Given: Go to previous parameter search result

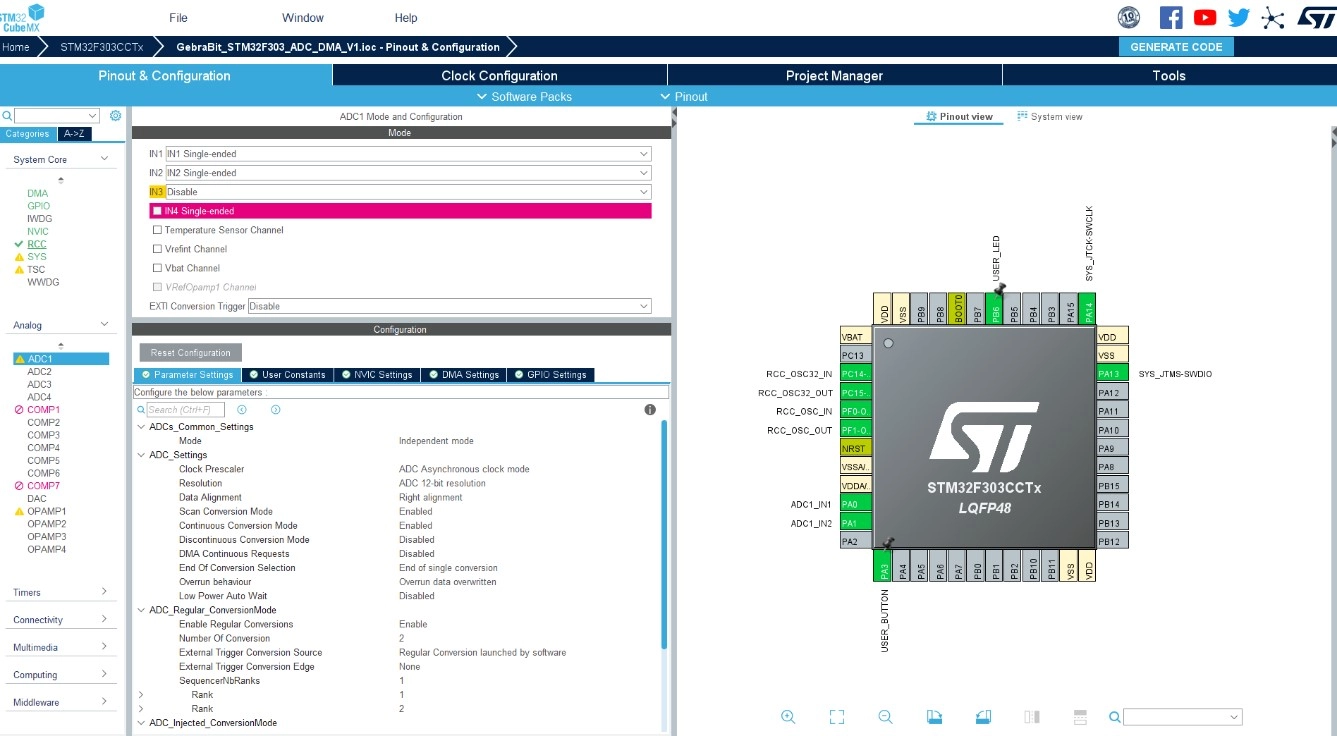Looking at the screenshot, I should (x=242, y=410).
